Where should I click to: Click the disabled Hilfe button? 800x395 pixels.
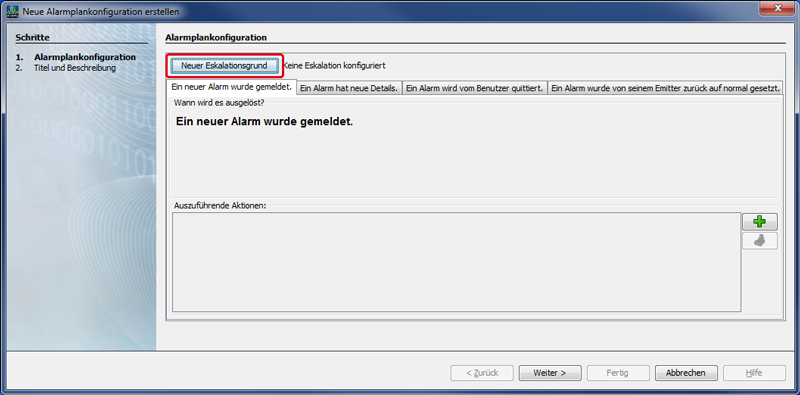[x=754, y=373]
